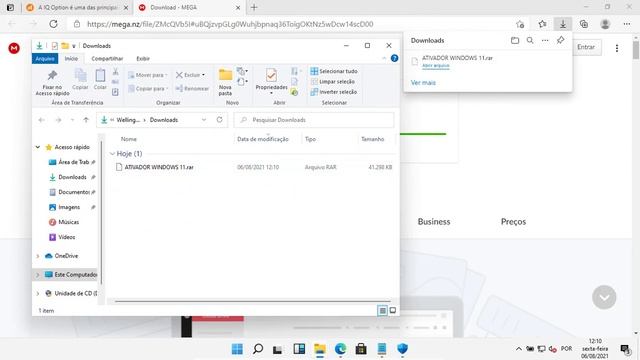Image resolution: width=640 pixels, height=360 pixels.
Task: Open the Mover para dropdown
Action: (148, 75)
